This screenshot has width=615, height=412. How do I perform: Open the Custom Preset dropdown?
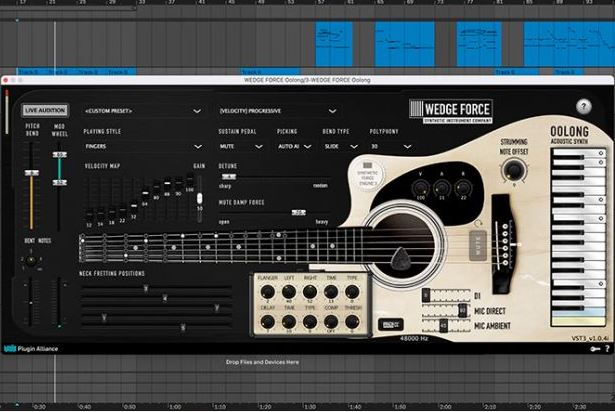coord(143,111)
